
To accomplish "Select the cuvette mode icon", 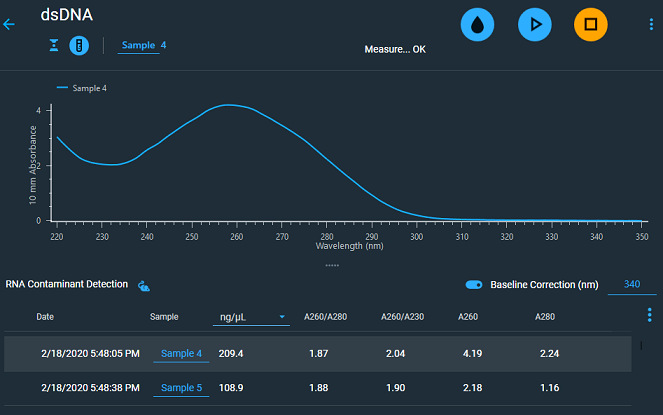I will 79,46.
